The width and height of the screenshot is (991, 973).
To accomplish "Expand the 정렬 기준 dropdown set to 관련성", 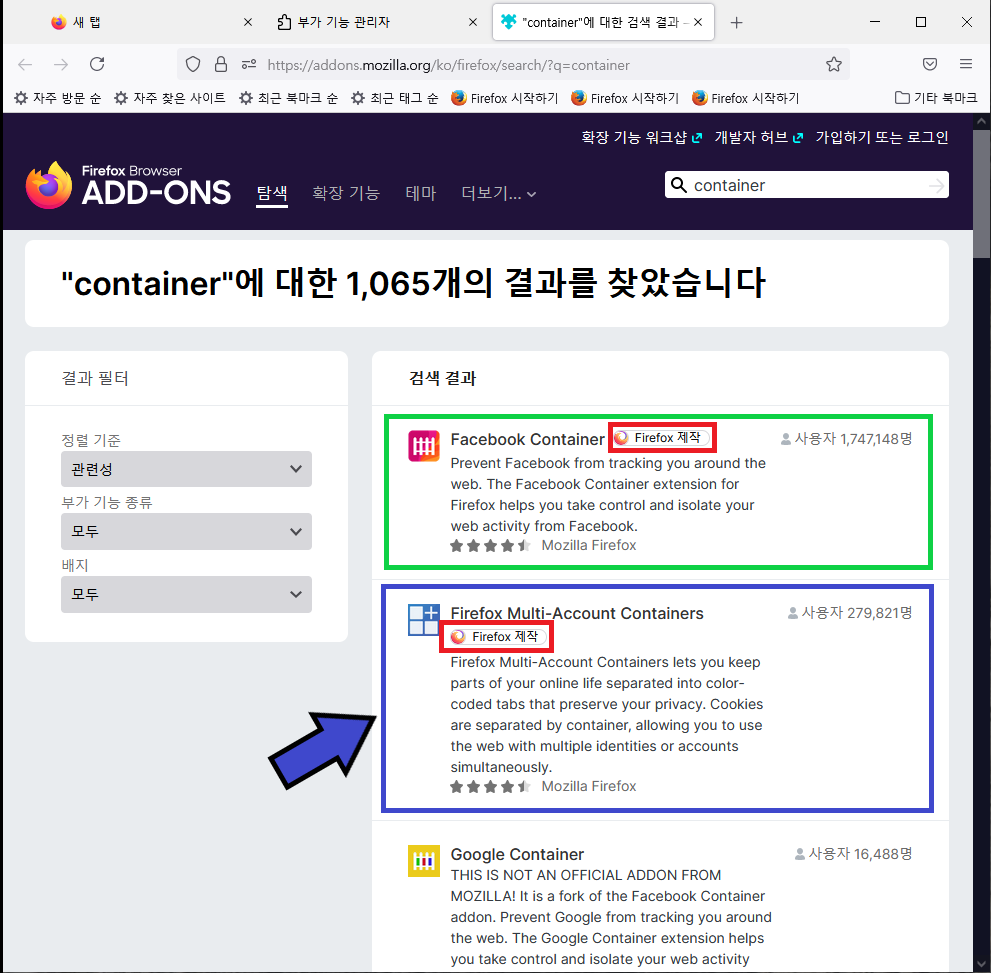I will tap(186, 469).
